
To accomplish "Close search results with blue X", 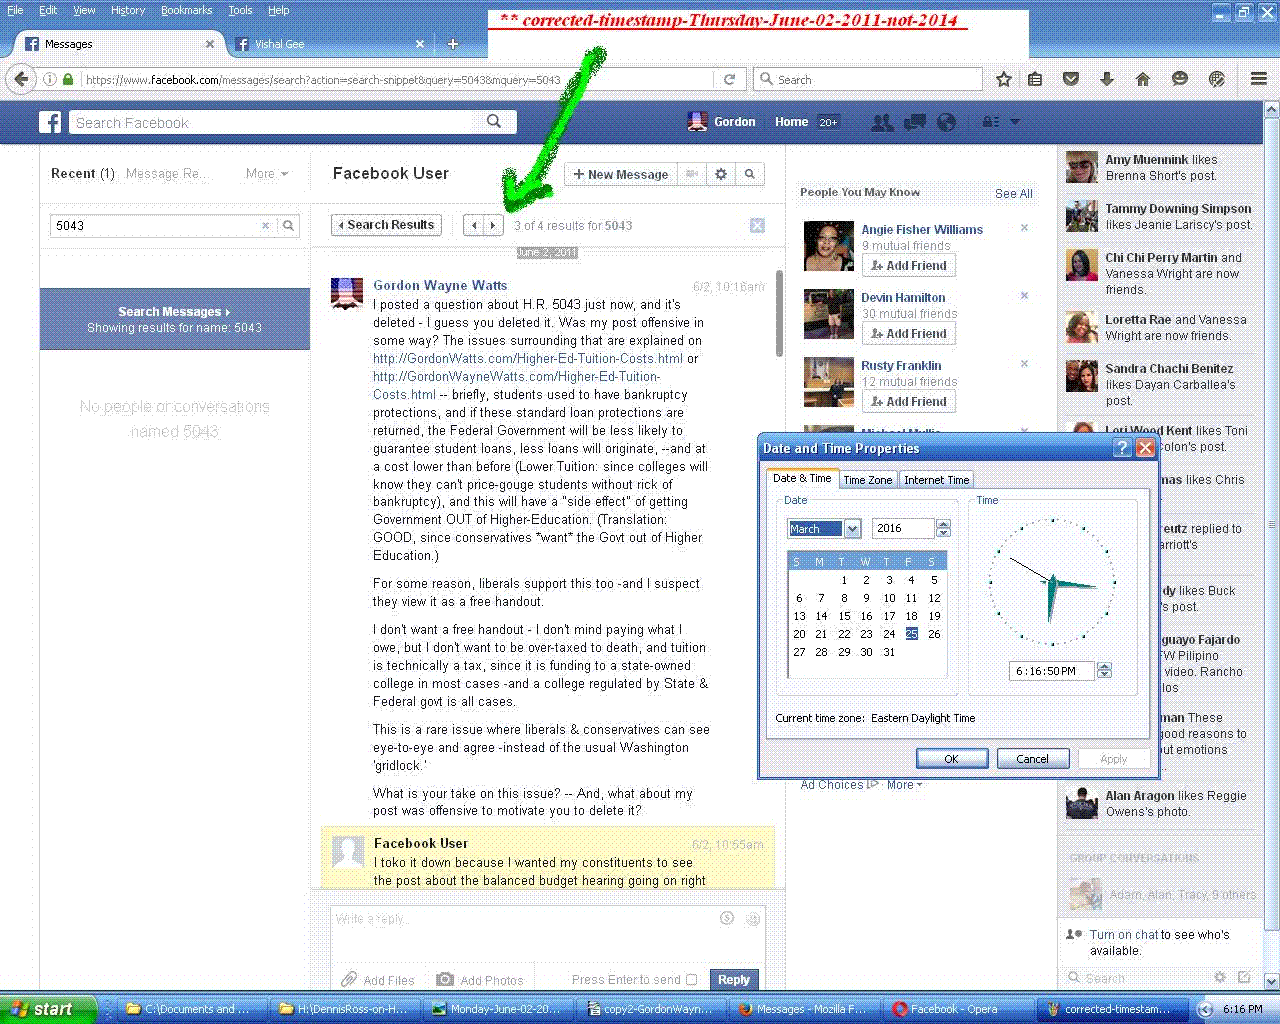I will pos(757,225).
